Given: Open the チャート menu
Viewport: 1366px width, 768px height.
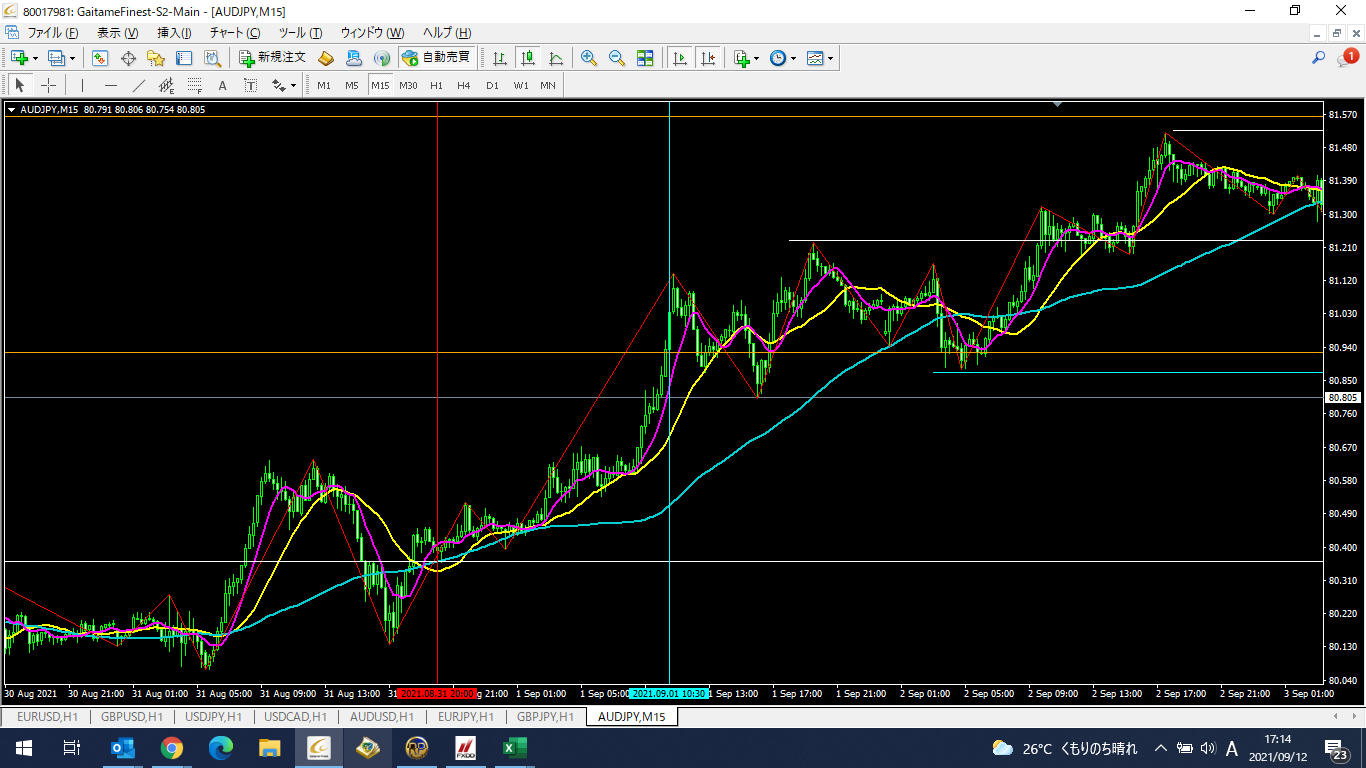Looking at the screenshot, I should coord(235,33).
